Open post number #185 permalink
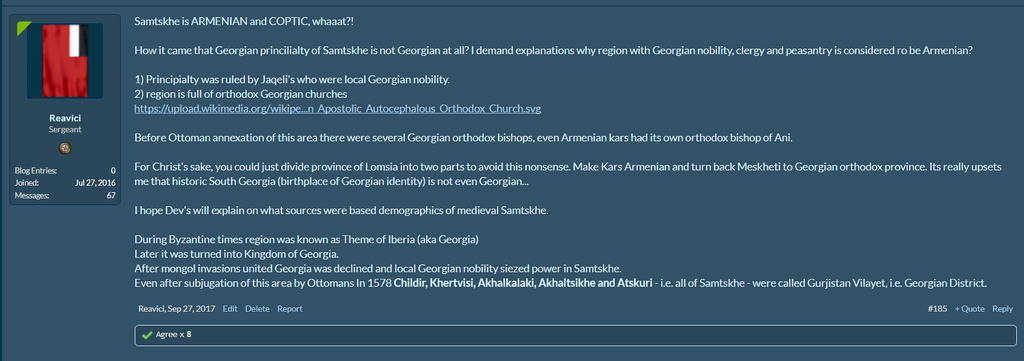 coord(937,309)
